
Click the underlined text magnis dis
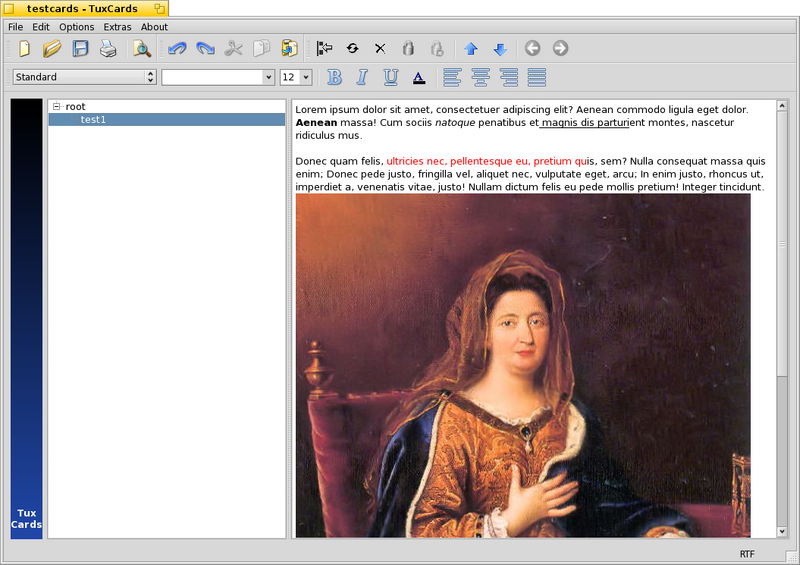568,122
